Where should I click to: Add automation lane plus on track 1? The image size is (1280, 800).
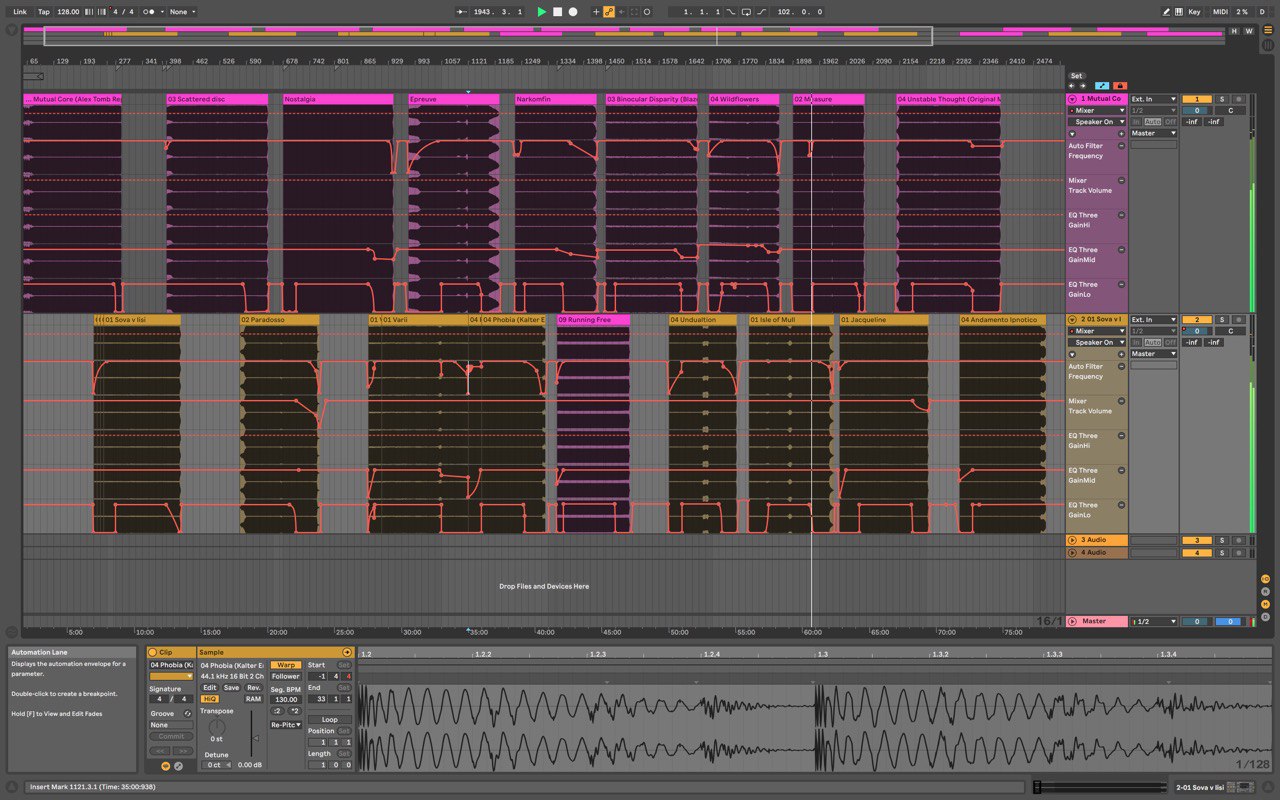point(1121,134)
